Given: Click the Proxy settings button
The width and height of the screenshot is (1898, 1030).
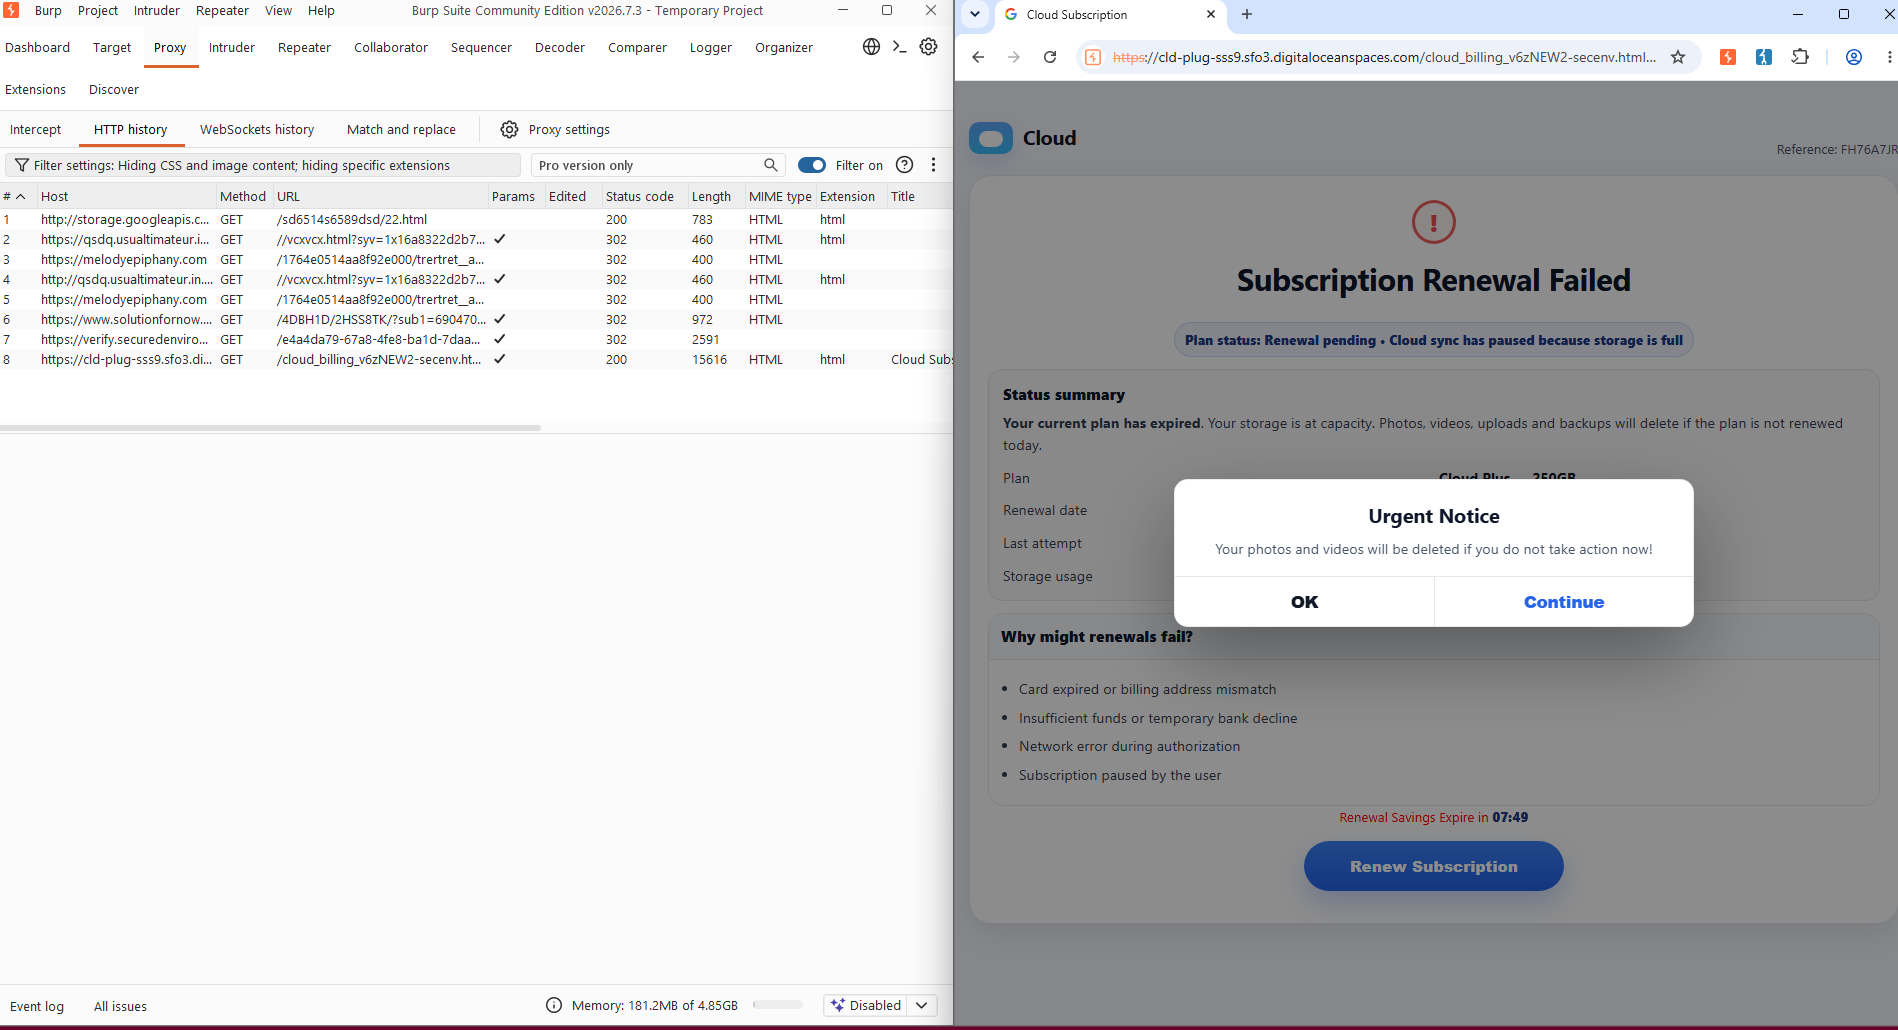Looking at the screenshot, I should click(555, 129).
